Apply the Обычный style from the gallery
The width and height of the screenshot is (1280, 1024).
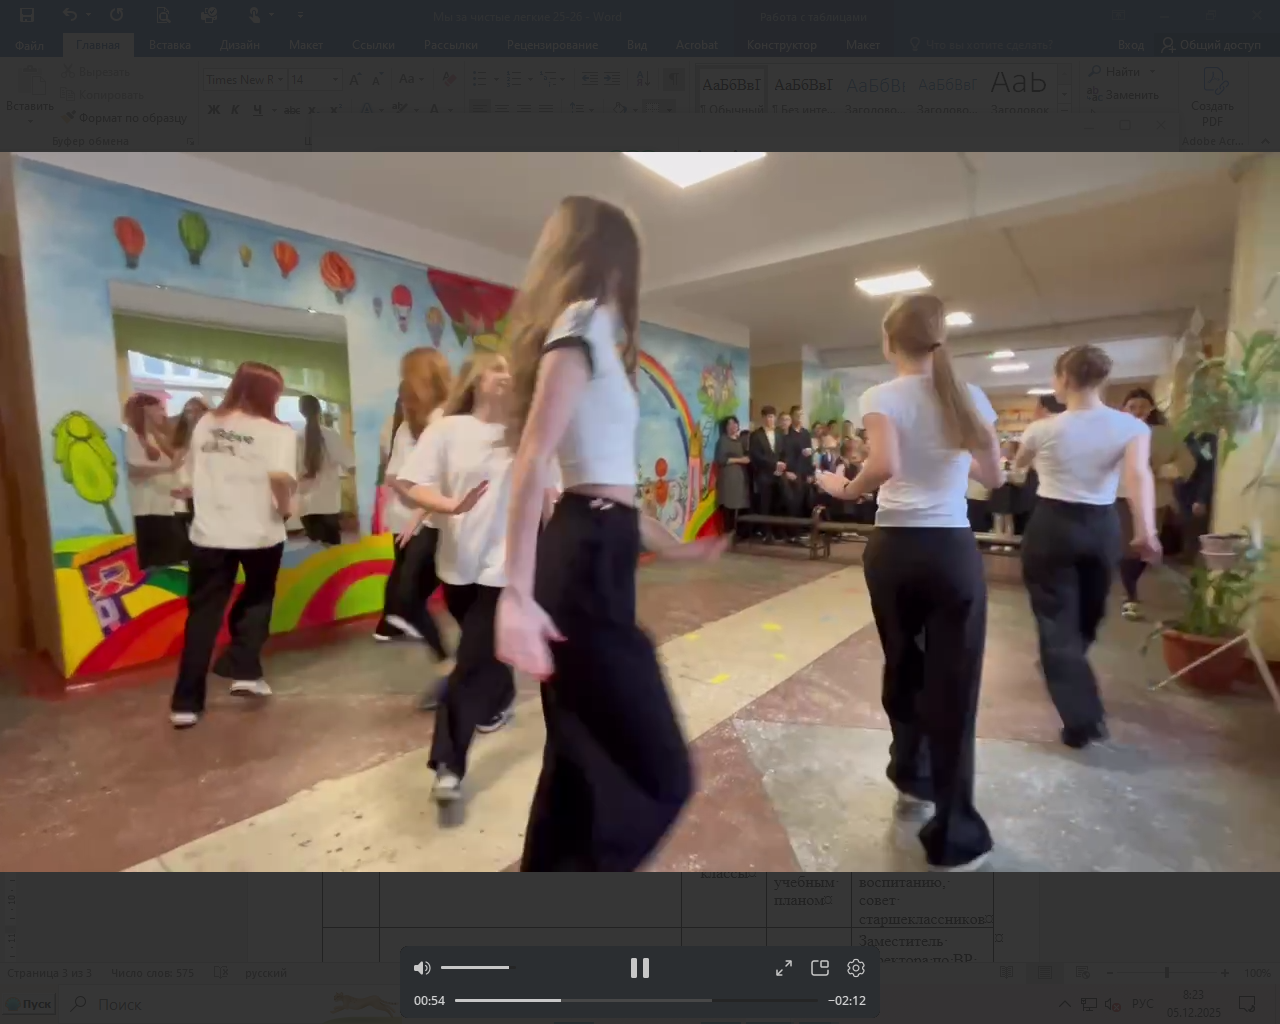point(732,91)
